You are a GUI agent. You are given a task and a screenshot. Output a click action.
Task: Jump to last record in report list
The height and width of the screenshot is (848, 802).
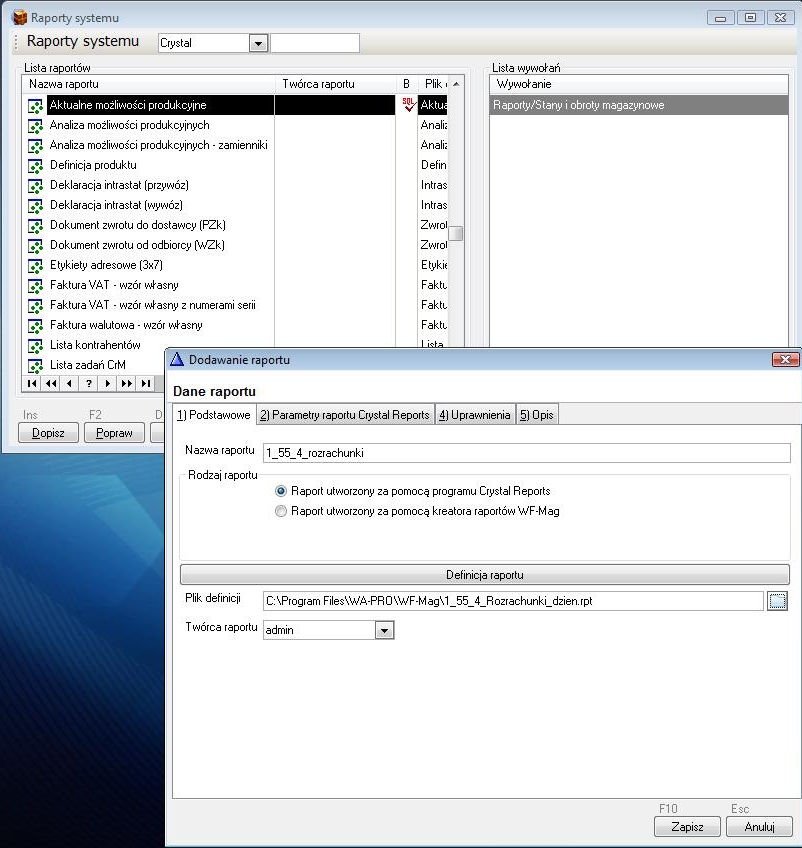(146, 383)
